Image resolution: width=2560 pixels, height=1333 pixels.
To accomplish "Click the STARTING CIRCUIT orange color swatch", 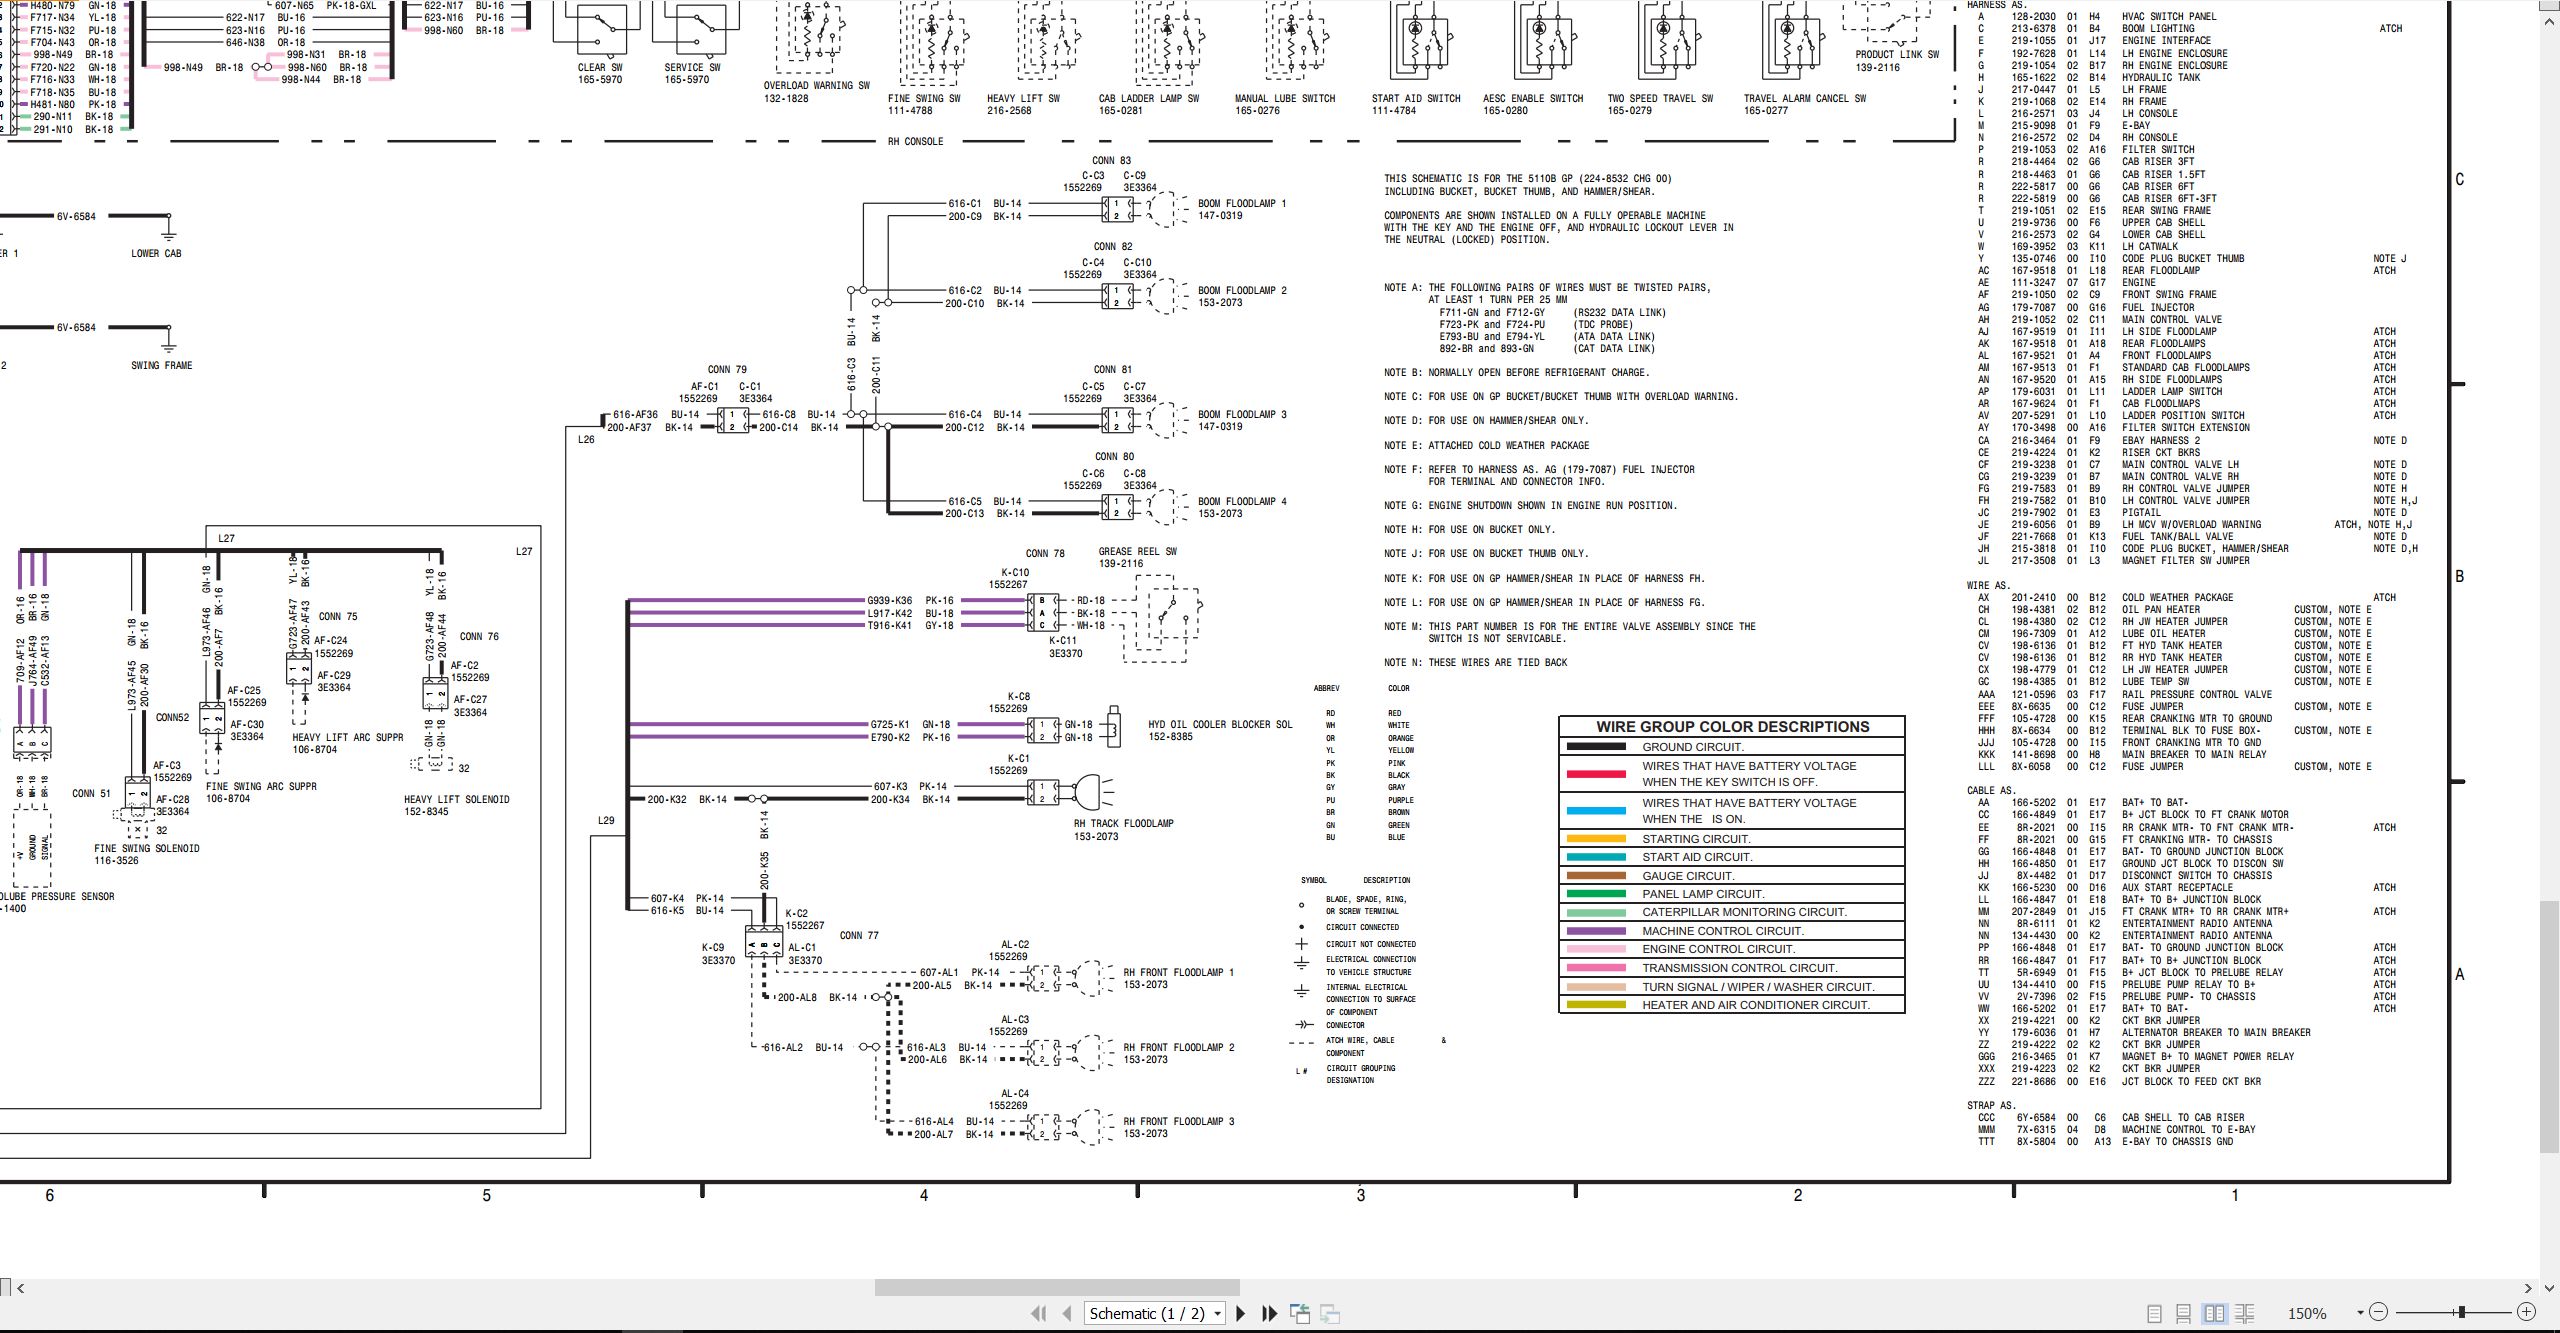I will coord(1596,839).
